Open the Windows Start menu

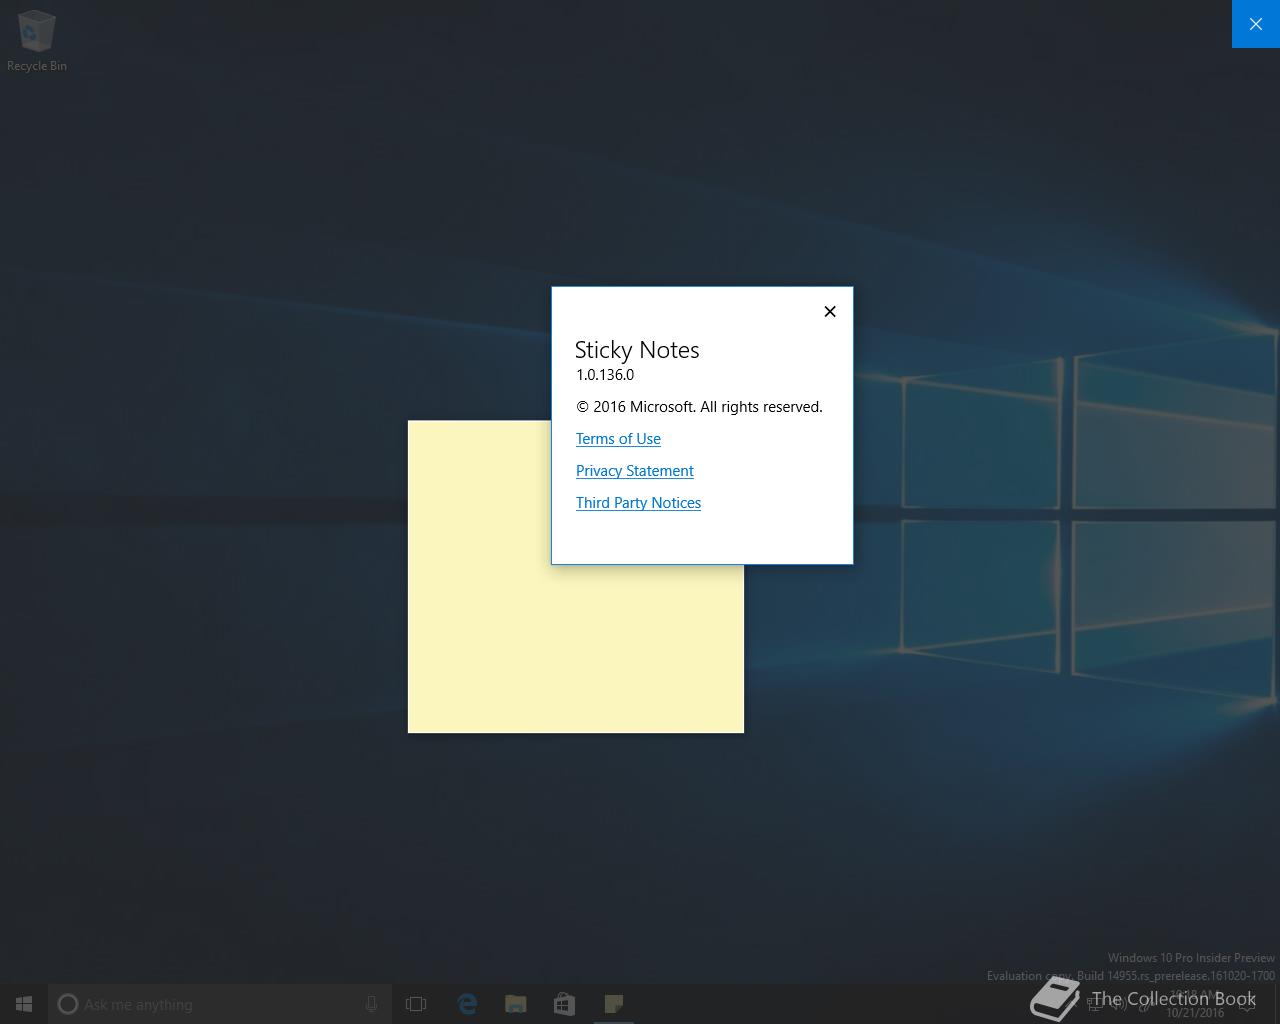(24, 1004)
